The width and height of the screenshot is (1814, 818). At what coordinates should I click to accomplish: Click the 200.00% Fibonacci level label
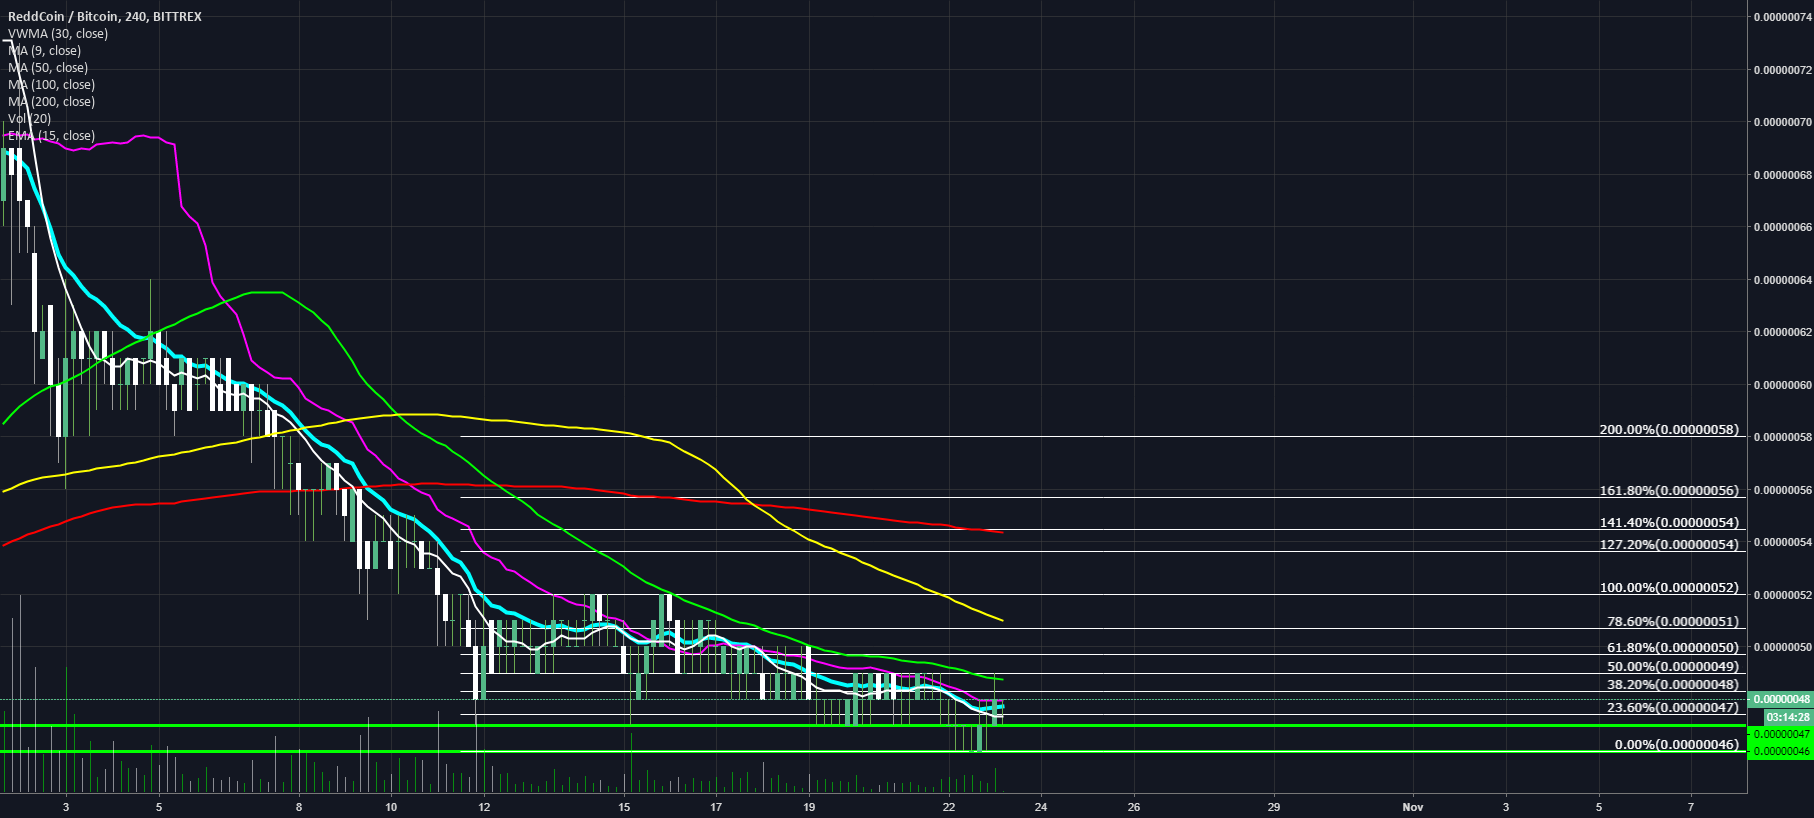(x=1669, y=429)
